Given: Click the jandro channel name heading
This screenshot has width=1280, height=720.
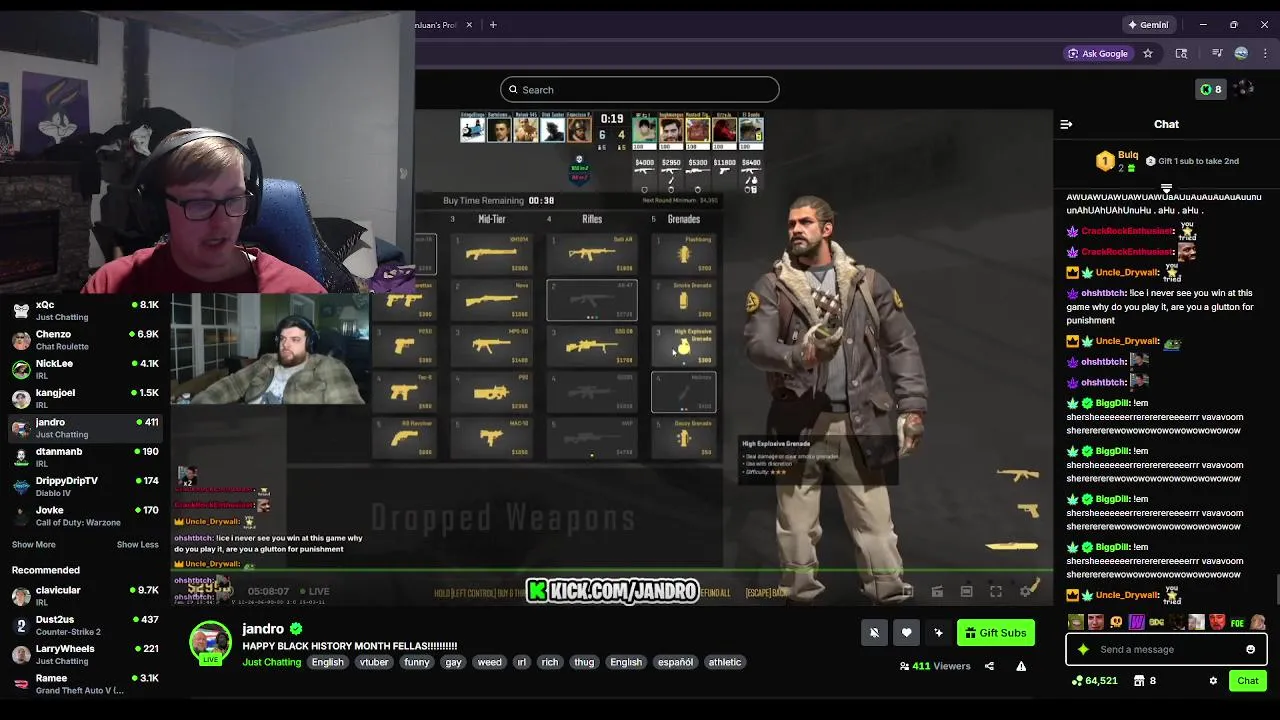Looking at the screenshot, I should tap(263, 629).
